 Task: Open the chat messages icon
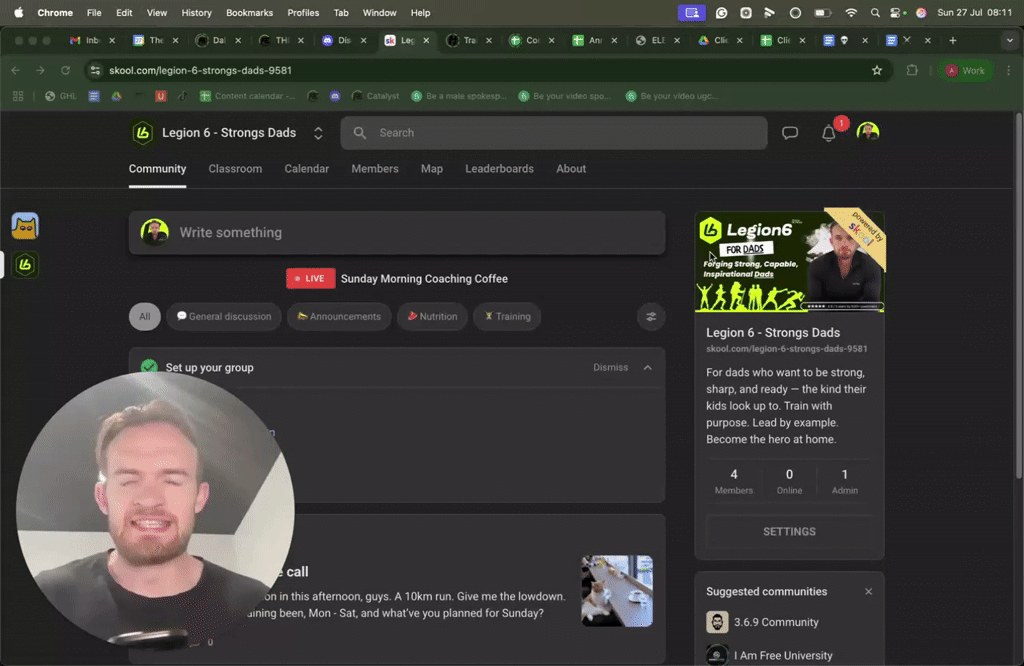pyautogui.click(x=790, y=133)
